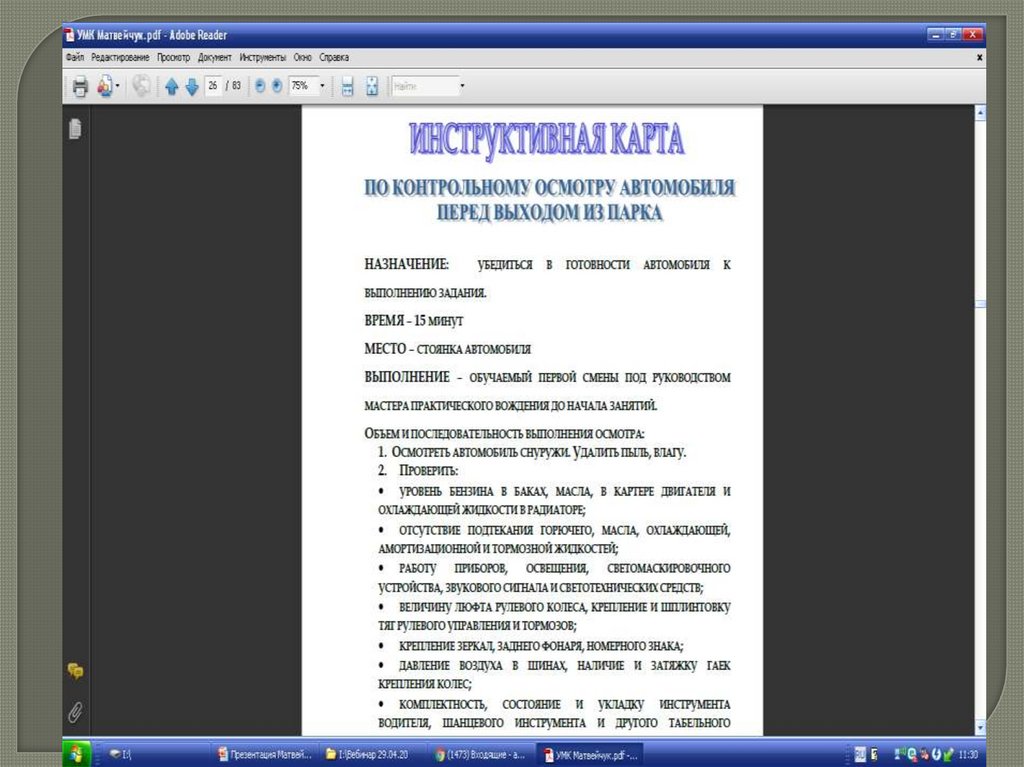Open the Attachments paperclip panel
Viewport: 1024px width, 767px height.
pyautogui.click(x=75, y=711)
